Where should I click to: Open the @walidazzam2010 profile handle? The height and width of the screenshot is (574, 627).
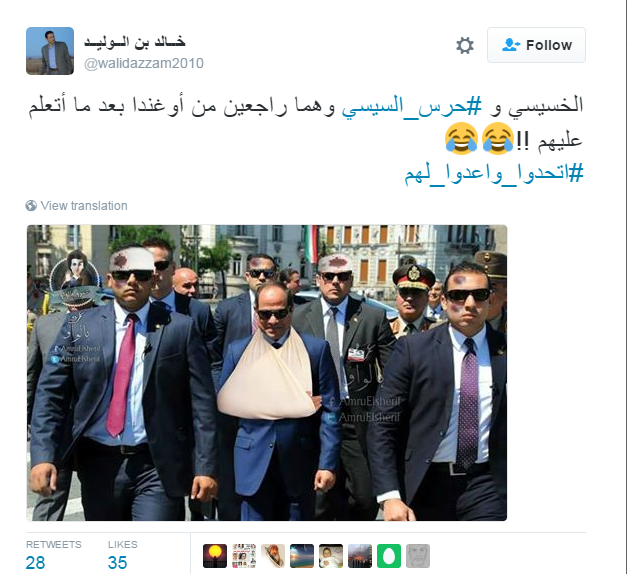tap(144, 63)
